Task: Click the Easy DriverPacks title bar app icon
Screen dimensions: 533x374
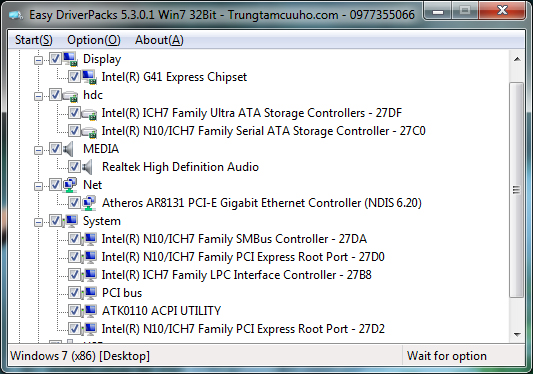Action: click(16, 15)
